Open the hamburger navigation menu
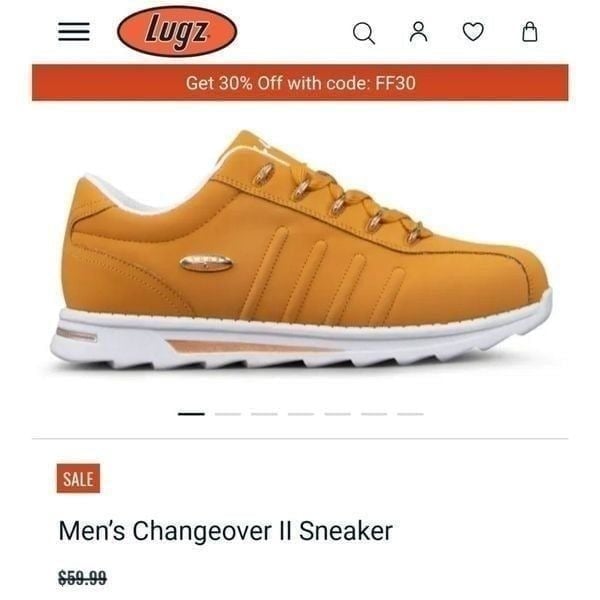Screen dimensions: 600x600 (74, 31)
